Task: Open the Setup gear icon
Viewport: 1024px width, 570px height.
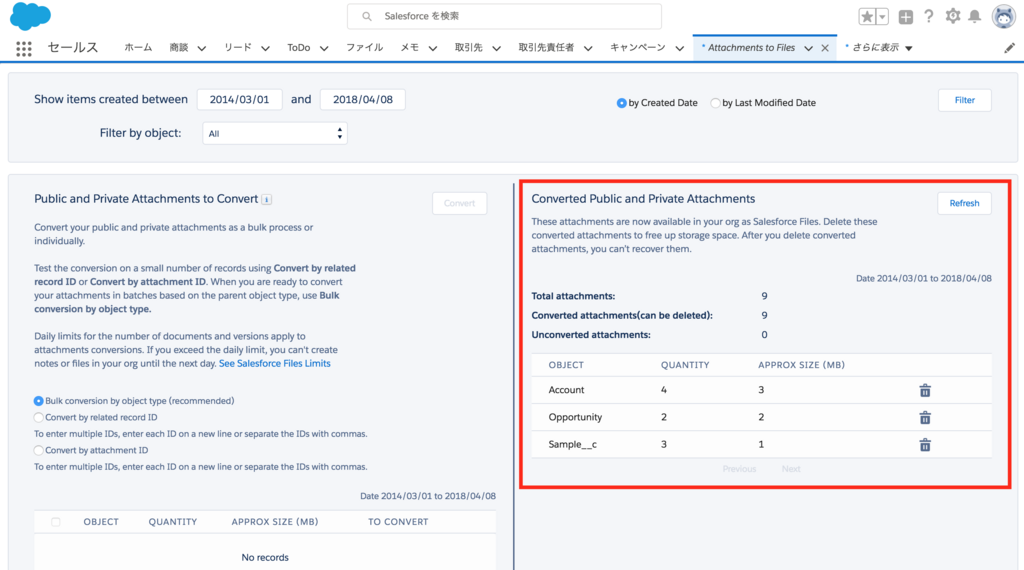Action: click(953, 16)
